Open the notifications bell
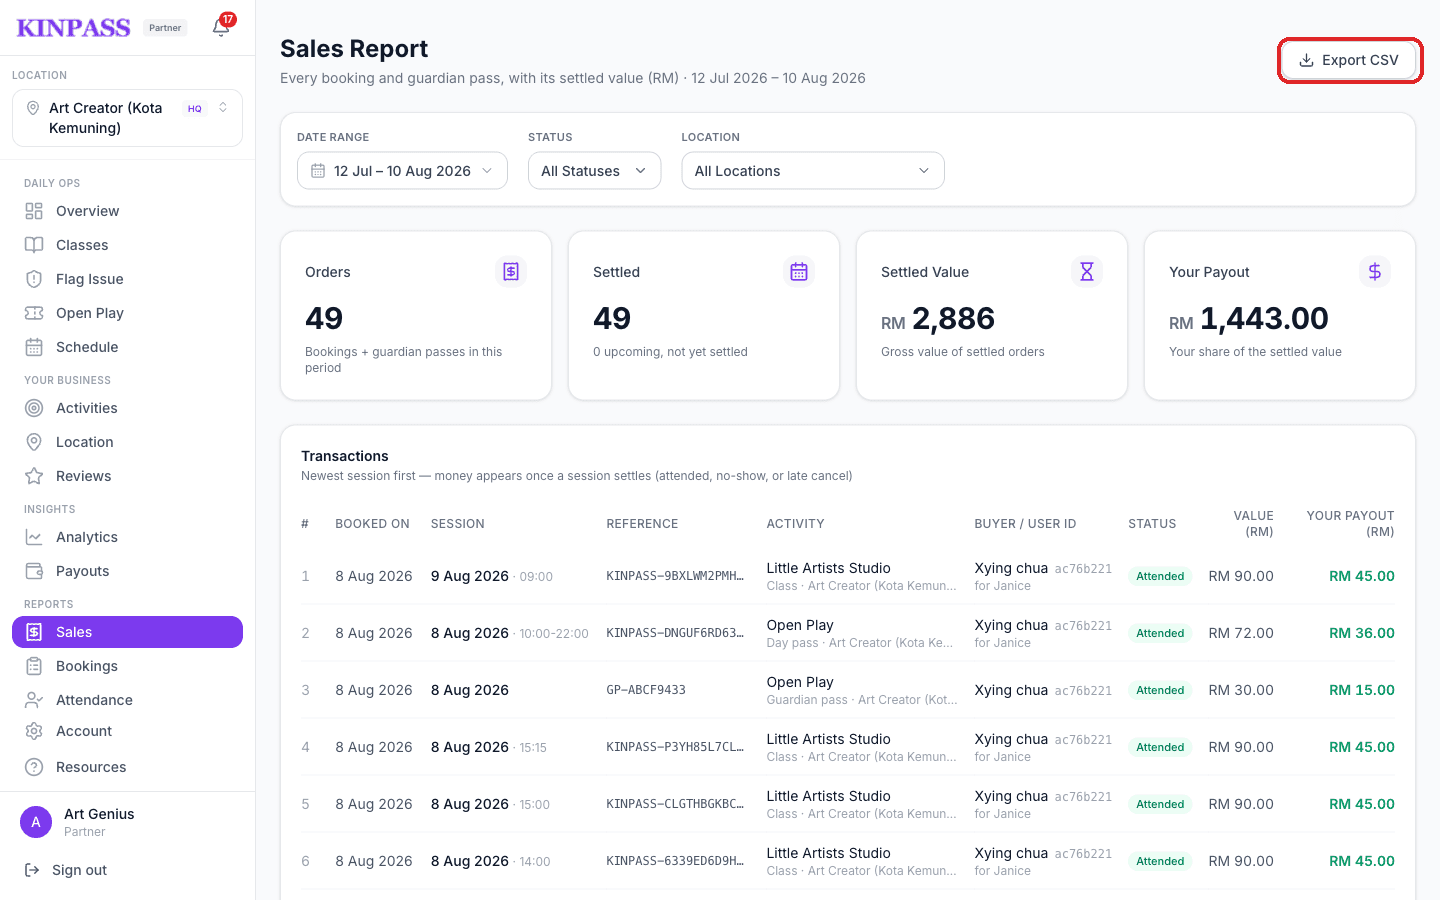The image size is (1440, 900). [x=221, y=27]
